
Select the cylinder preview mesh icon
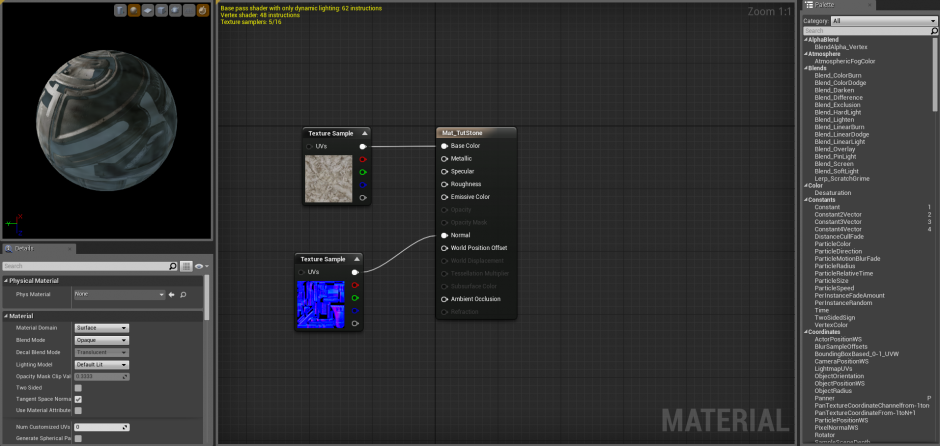pos(120,10)
